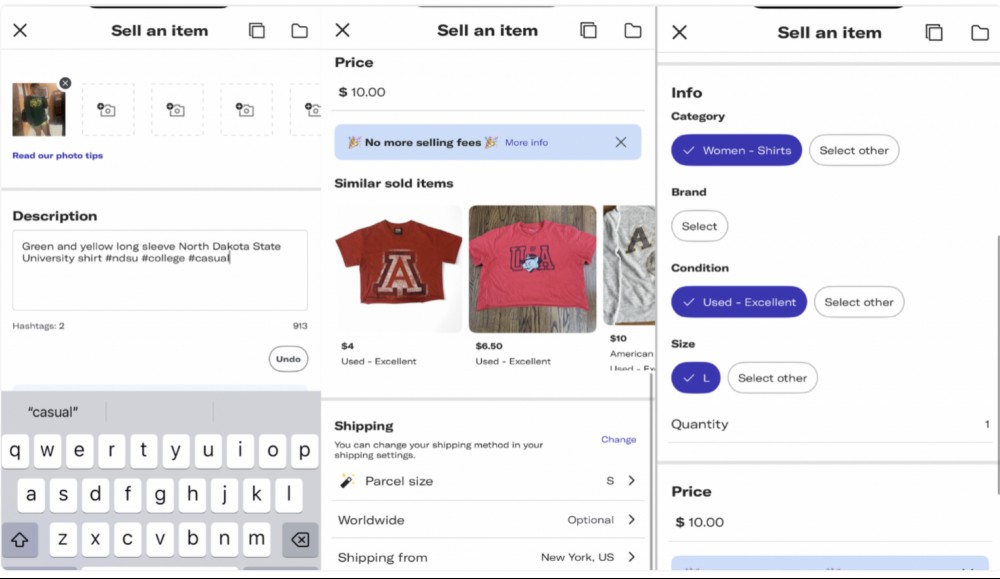Tap the shift key on keyboard

(20, 539)
